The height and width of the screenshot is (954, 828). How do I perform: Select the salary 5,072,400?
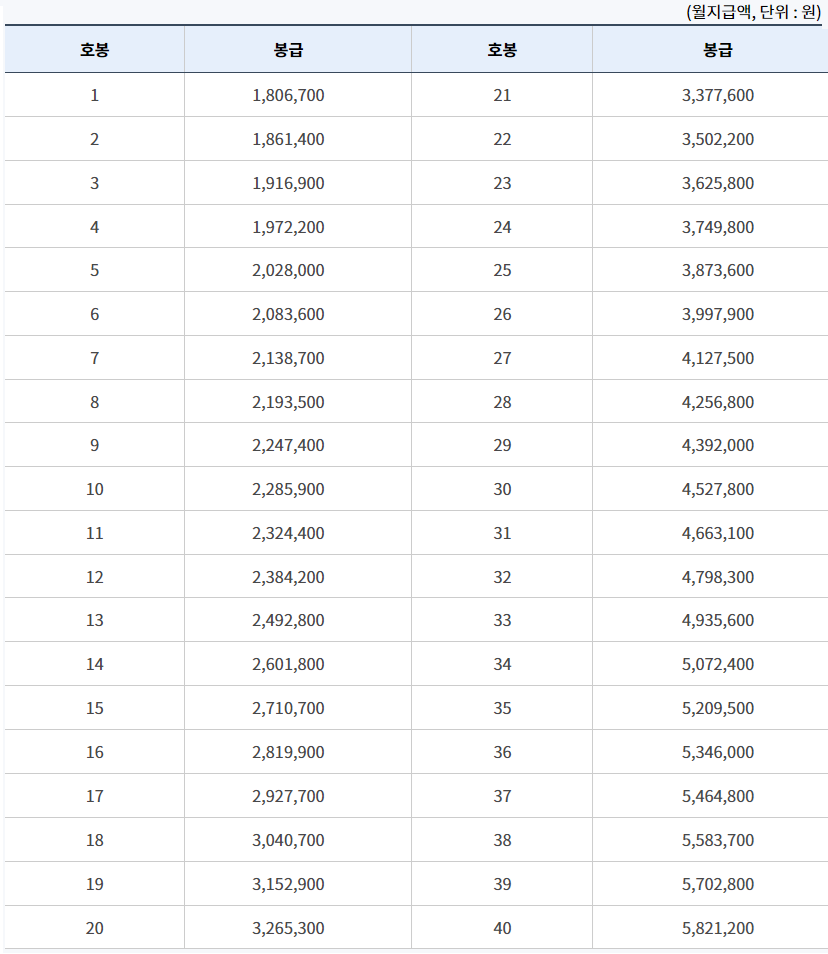click(718, 664)
